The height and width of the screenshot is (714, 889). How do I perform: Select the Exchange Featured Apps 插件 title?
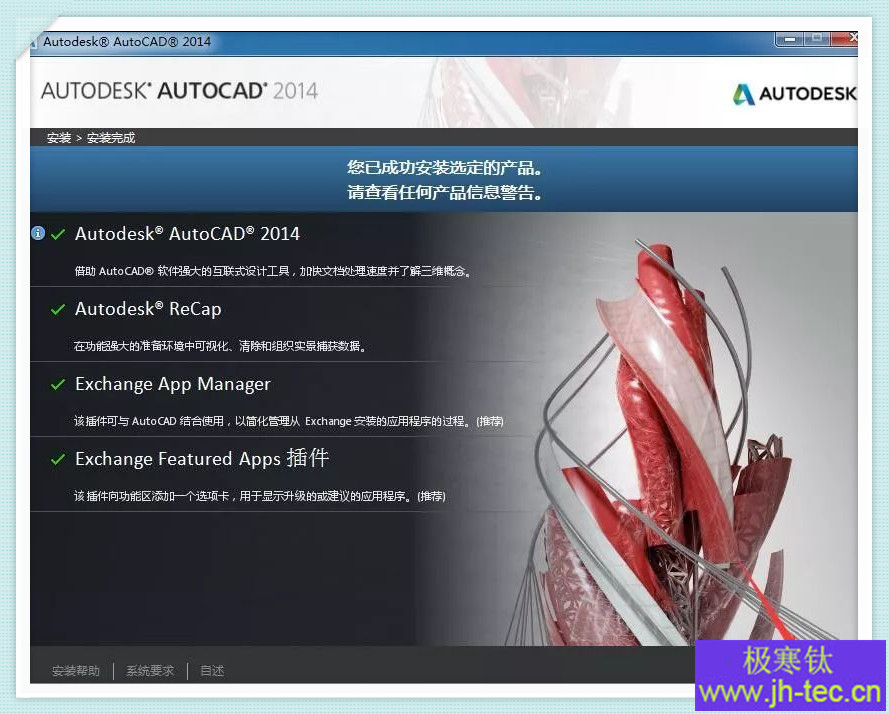pyautogui.click(x=202, y=458)
